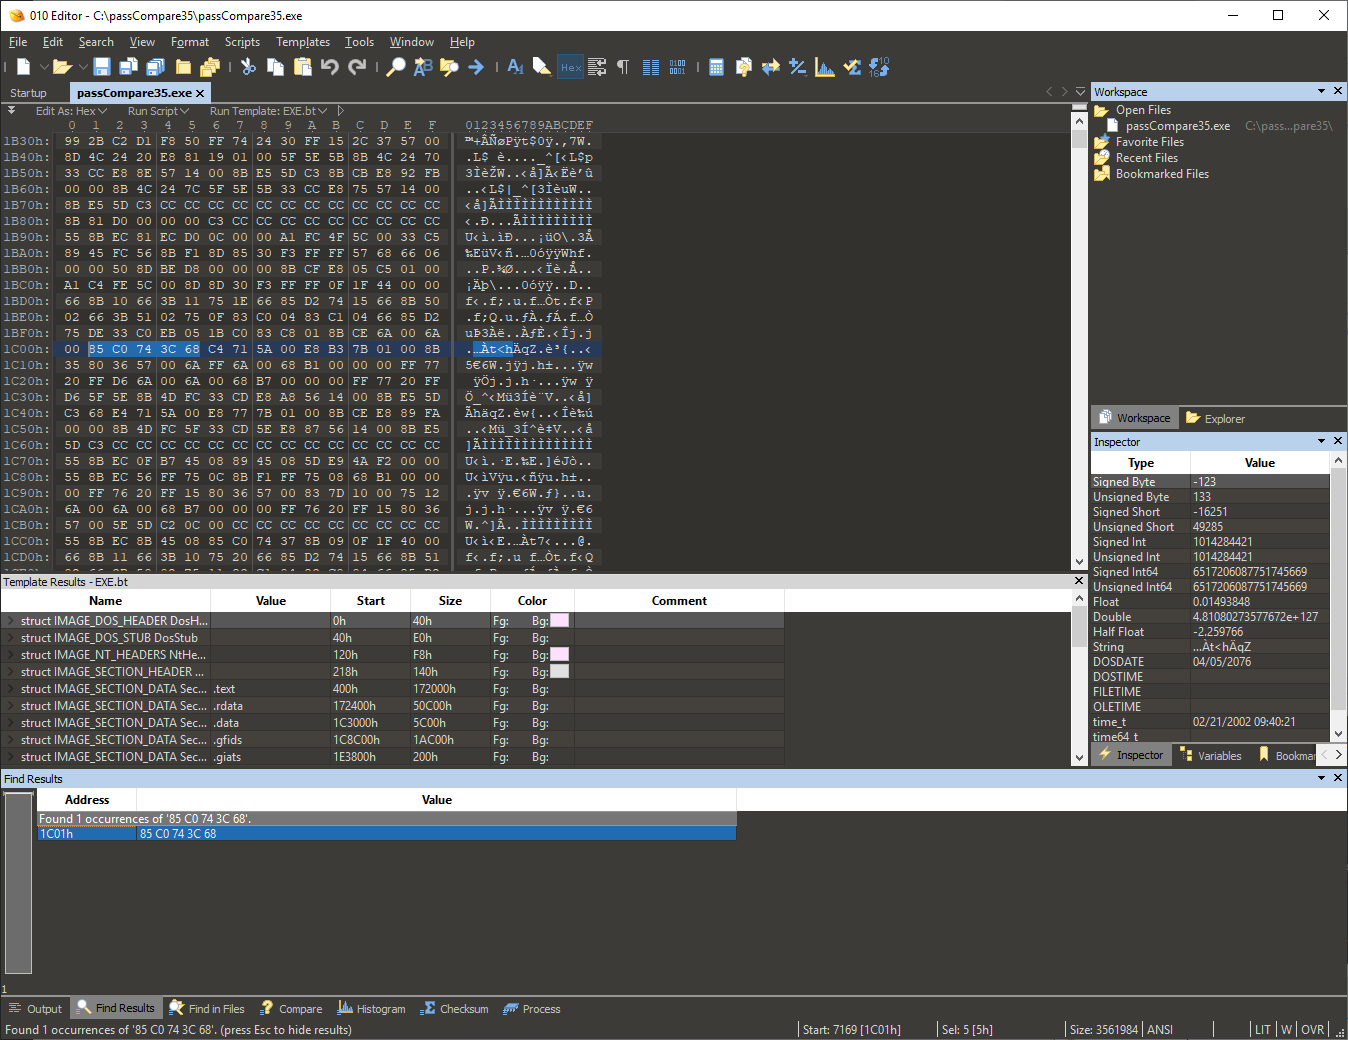Image resolution: width=1348 pixels, height=1040 pixels.
Task: Click the Find and Replace toolbar icon
Action: [x=423, y=67]
